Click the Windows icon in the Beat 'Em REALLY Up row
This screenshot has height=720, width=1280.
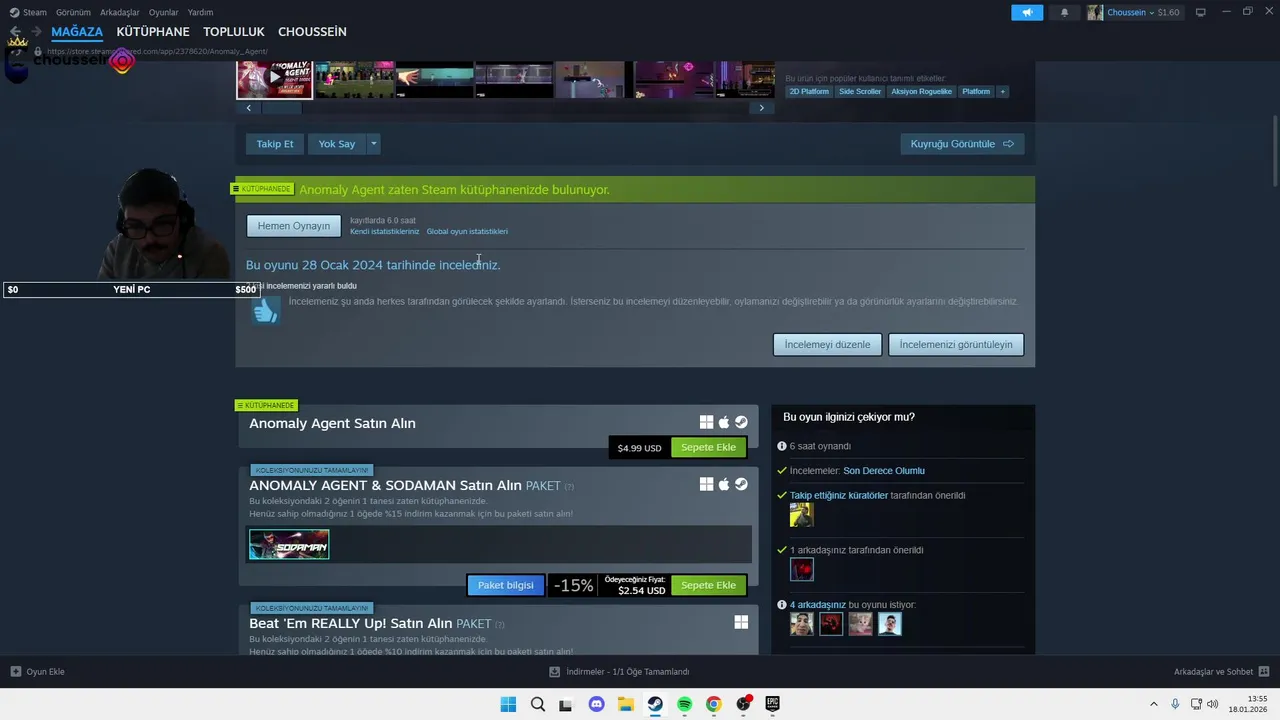click(741, 622)
